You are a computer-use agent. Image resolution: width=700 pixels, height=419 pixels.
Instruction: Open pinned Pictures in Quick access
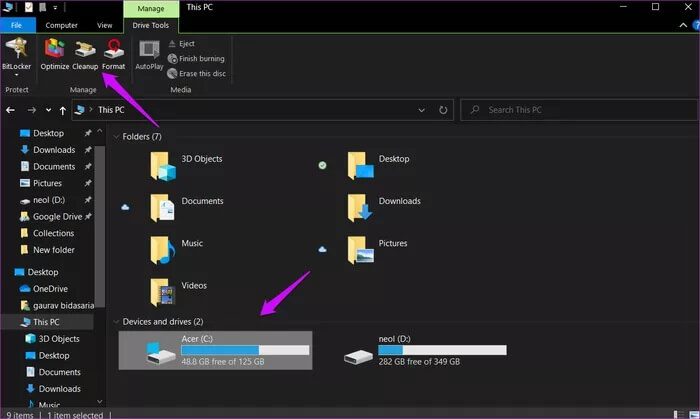(47, 183)
